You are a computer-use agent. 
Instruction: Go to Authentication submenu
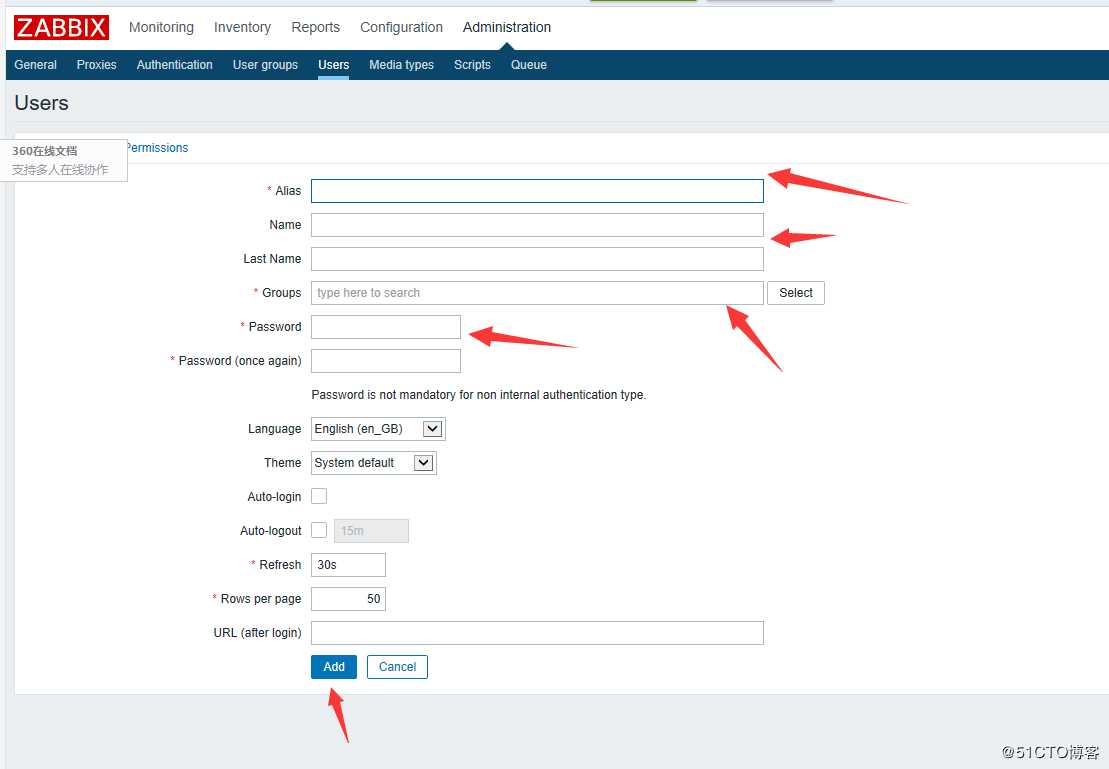tap(175, 65)
